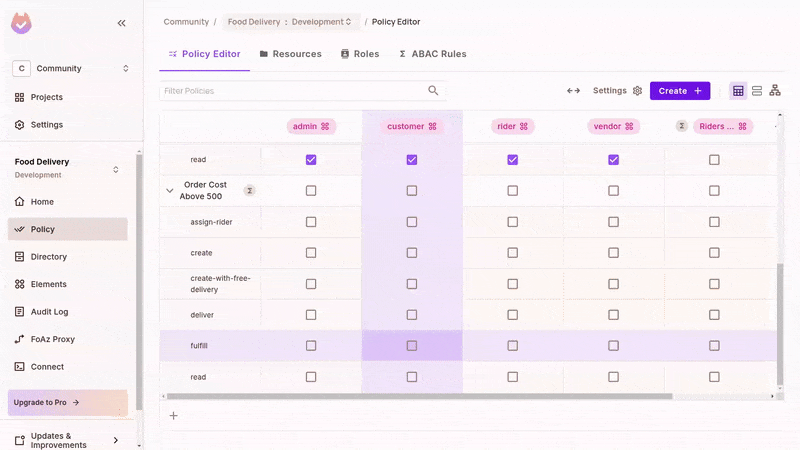Image resolution: width=800 pixels, height=450 pixels.
Task: Toggle column width arrows icon
Action: tap(573, 91)
